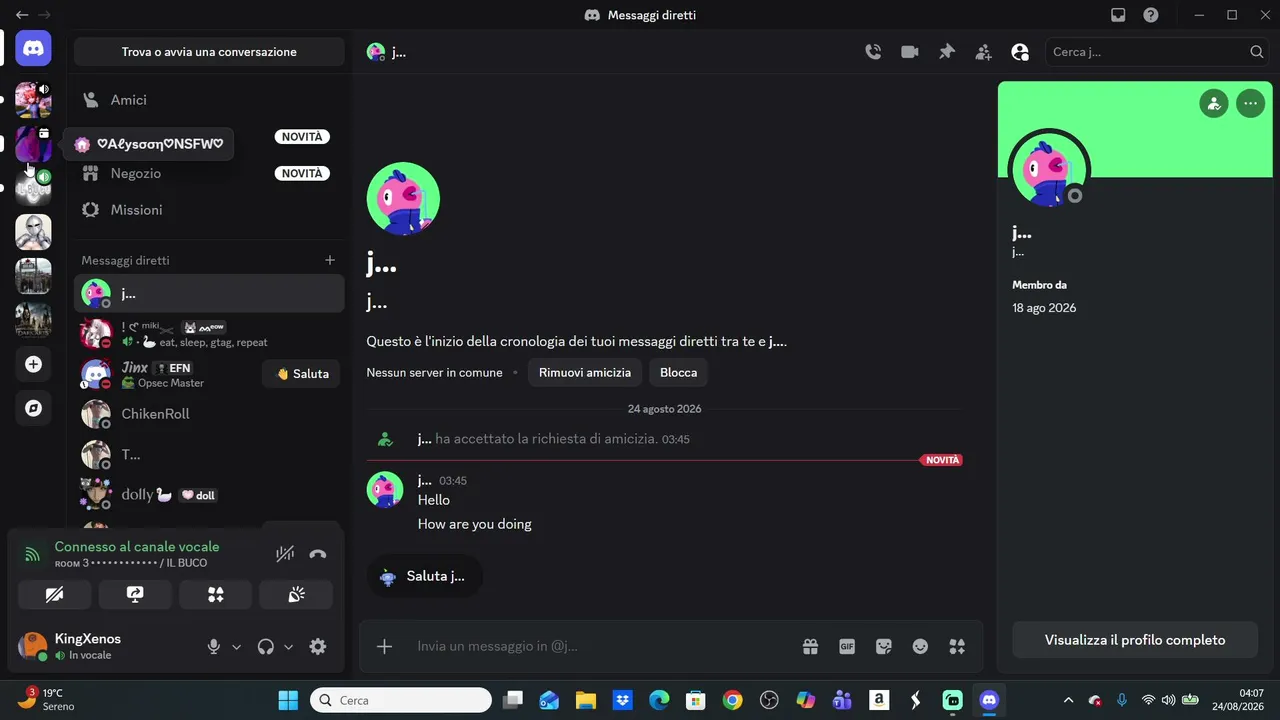Open the Missioni section
Viewport: 1280px width, 720px height.
point(209,210)
